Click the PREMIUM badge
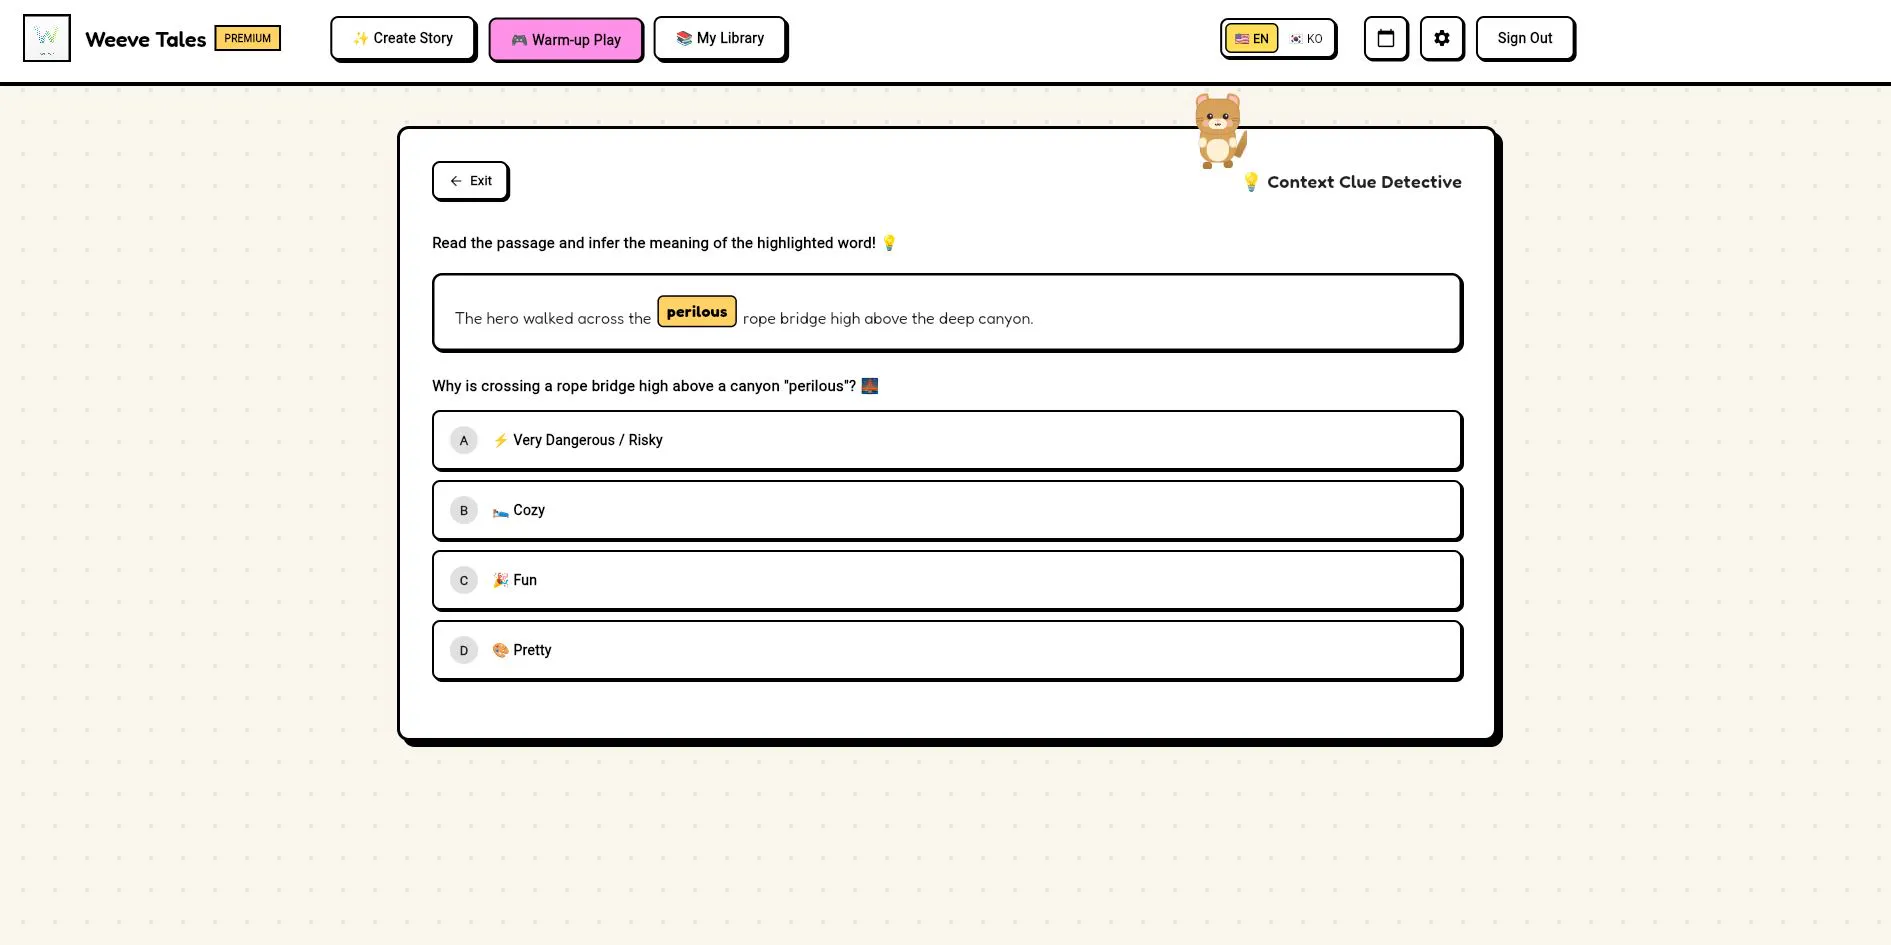1891x945 pixels. point(248,38)
